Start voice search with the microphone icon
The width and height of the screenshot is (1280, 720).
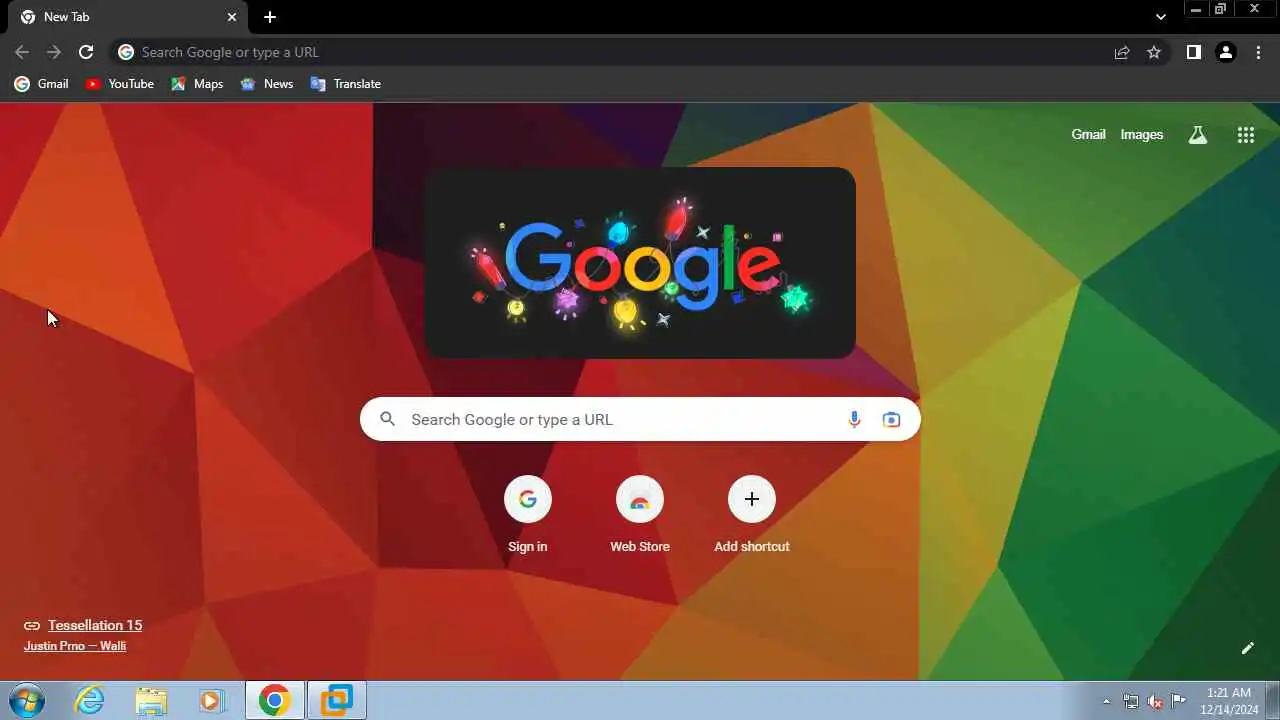point(854,420)
